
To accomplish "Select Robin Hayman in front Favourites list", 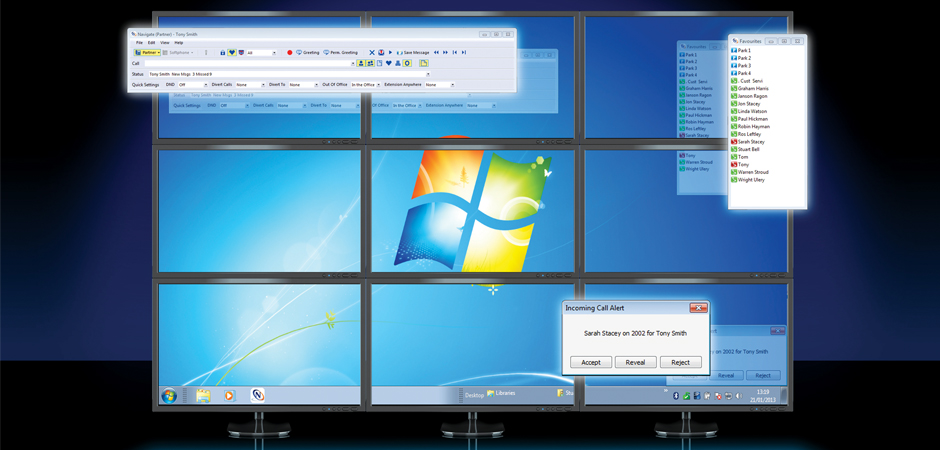I will pyautogui.click(x=751, y=126).
